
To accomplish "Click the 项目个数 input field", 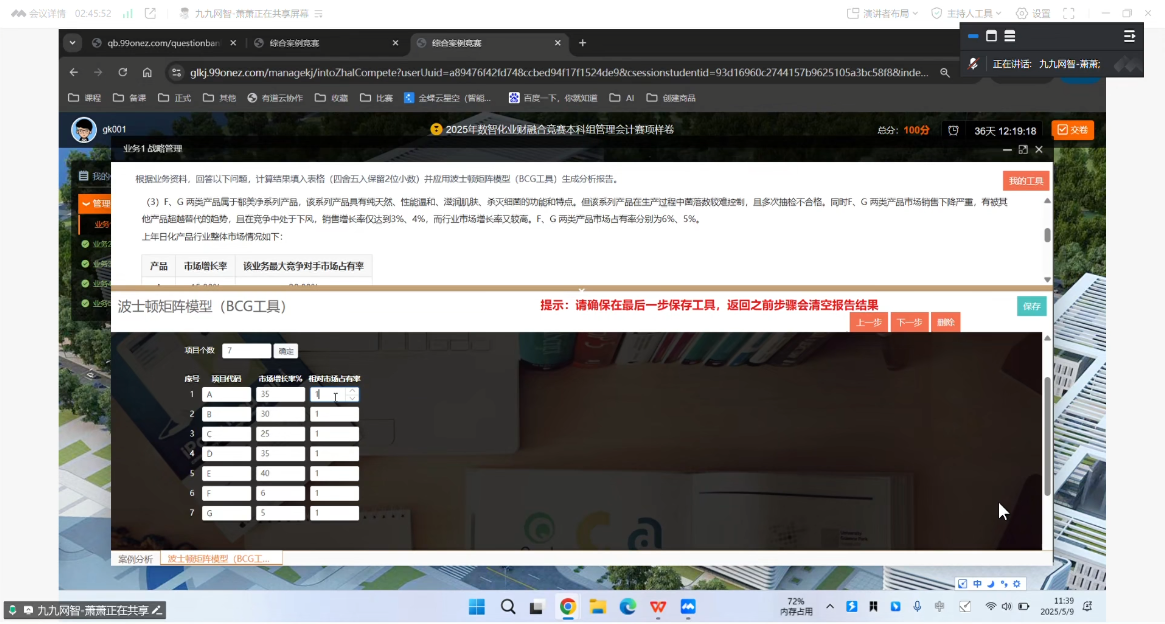I will (x=246, y=351).
